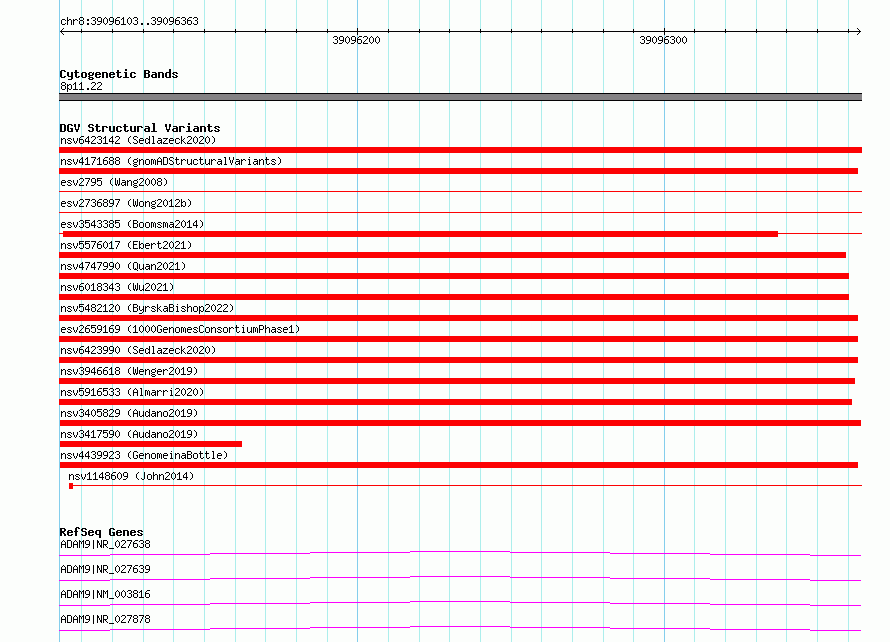Select transcript ADAM9|NR_027638

105,544
